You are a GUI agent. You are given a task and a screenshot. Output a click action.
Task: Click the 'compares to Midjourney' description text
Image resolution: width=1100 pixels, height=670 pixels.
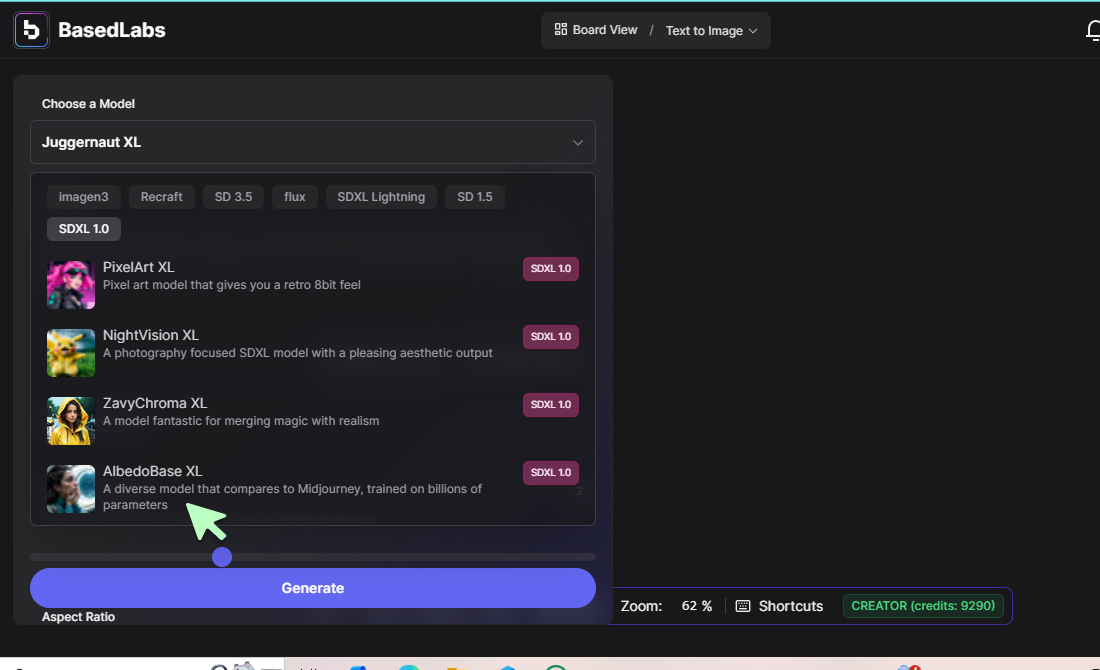click(293, 497)
